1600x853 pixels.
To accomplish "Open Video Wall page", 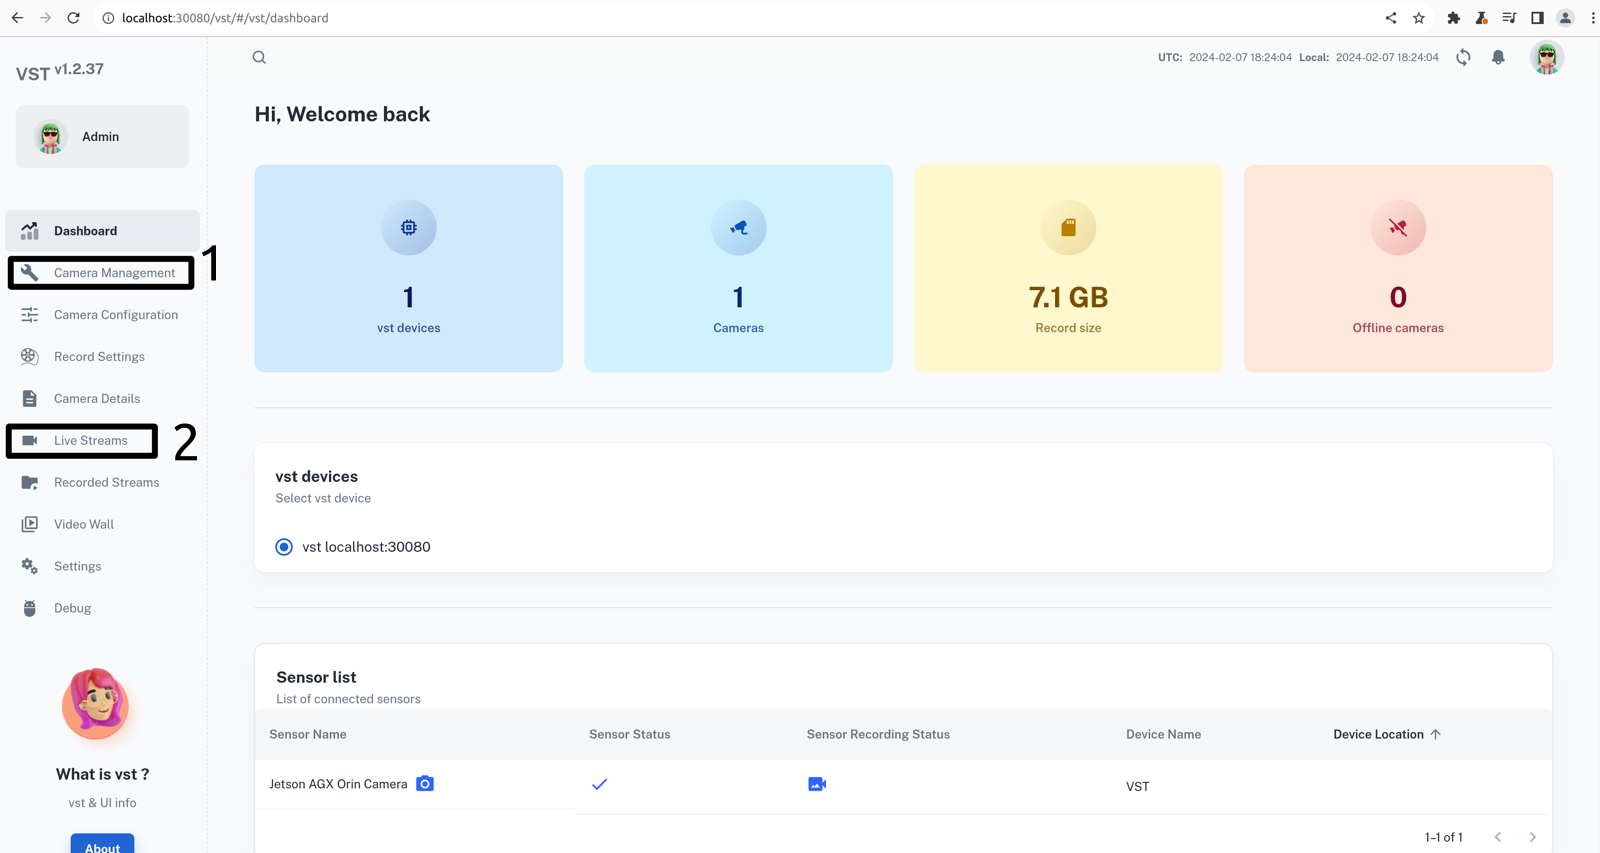I will (84, 524).
